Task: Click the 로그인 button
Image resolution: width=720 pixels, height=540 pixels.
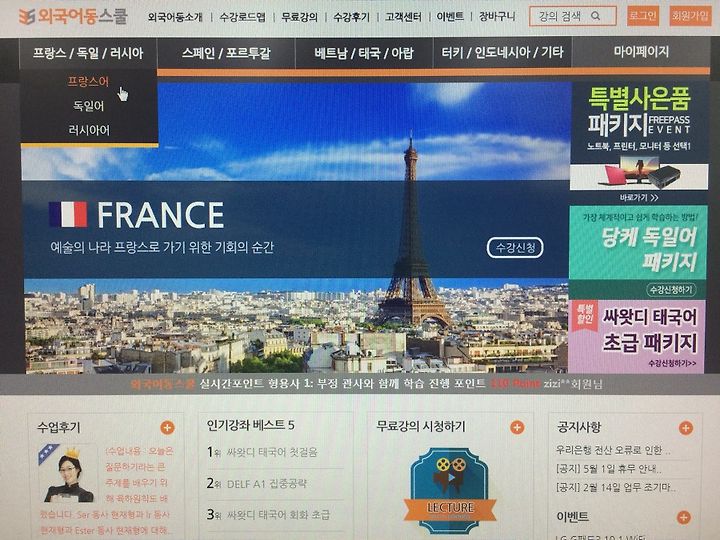Action: 642,16
